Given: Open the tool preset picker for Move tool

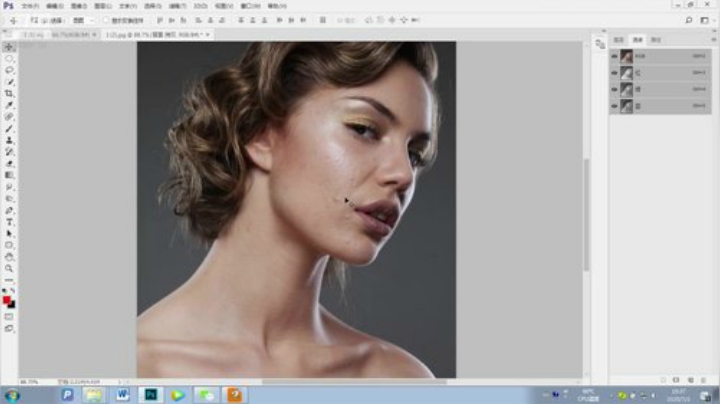Looking at the screenshot, I should tap(13, 20).
